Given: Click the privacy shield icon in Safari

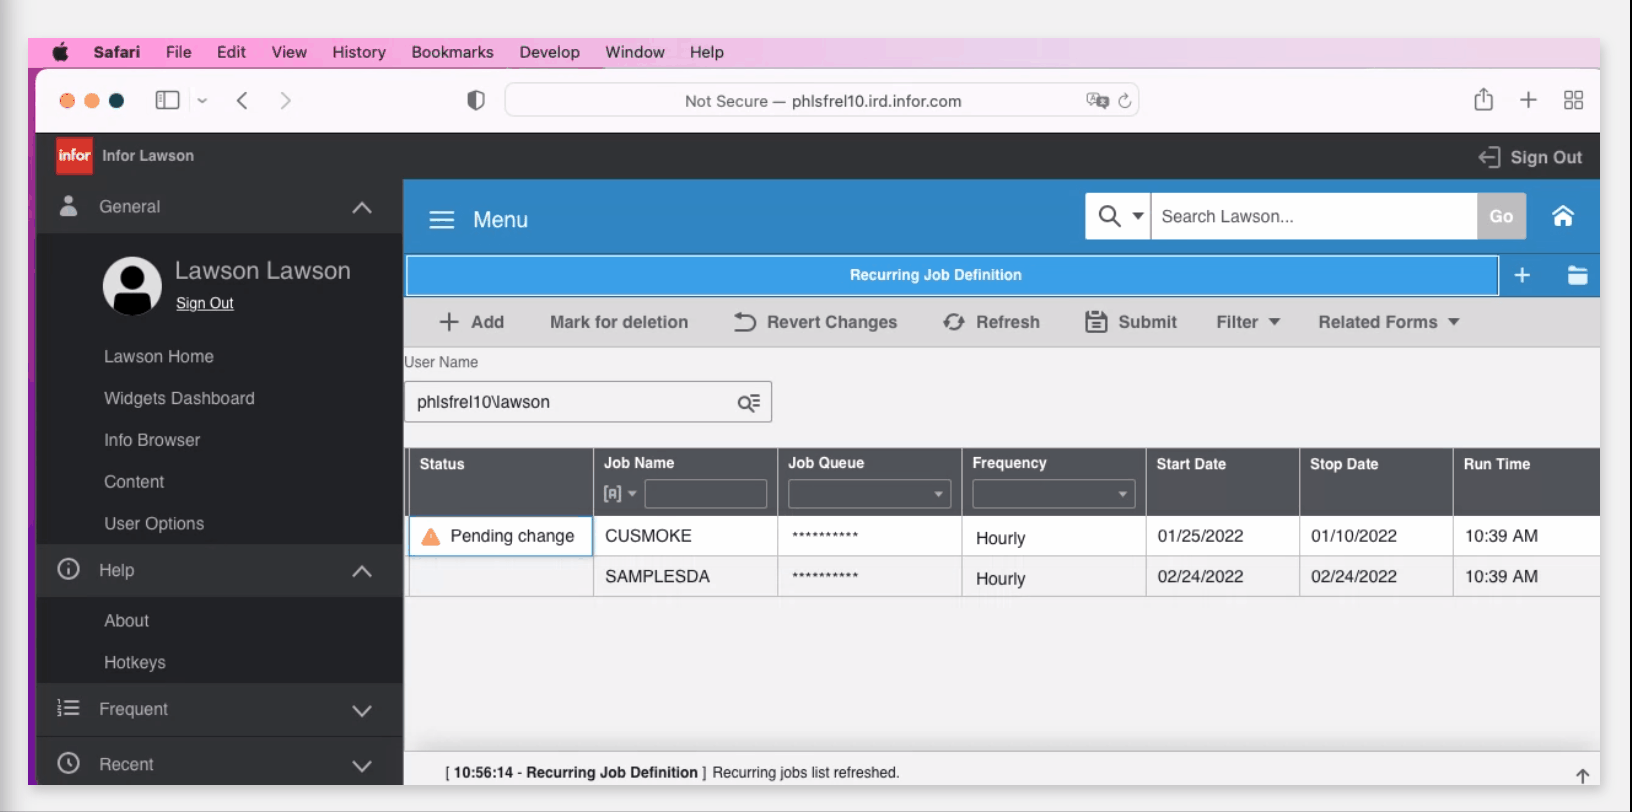Looking at the screenshot, I should [476, 100].
